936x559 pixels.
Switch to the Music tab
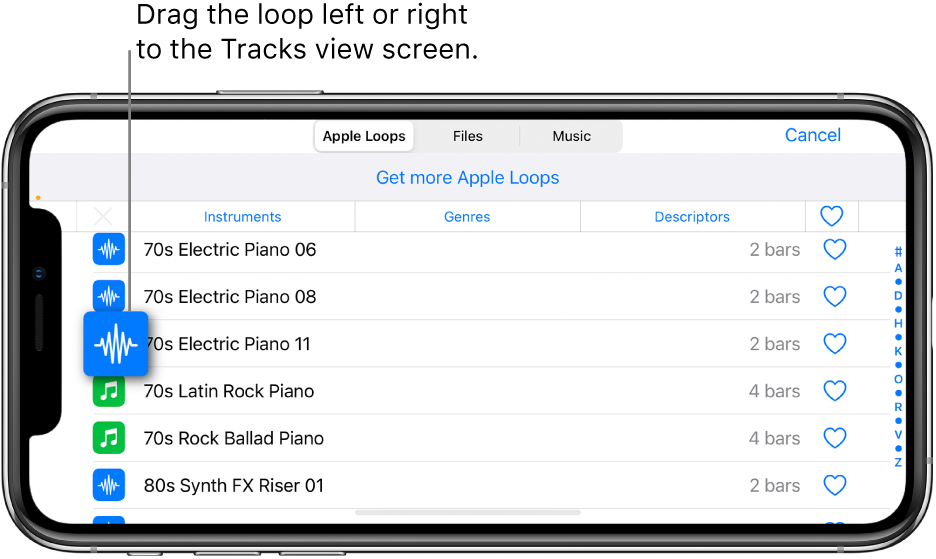571,136
